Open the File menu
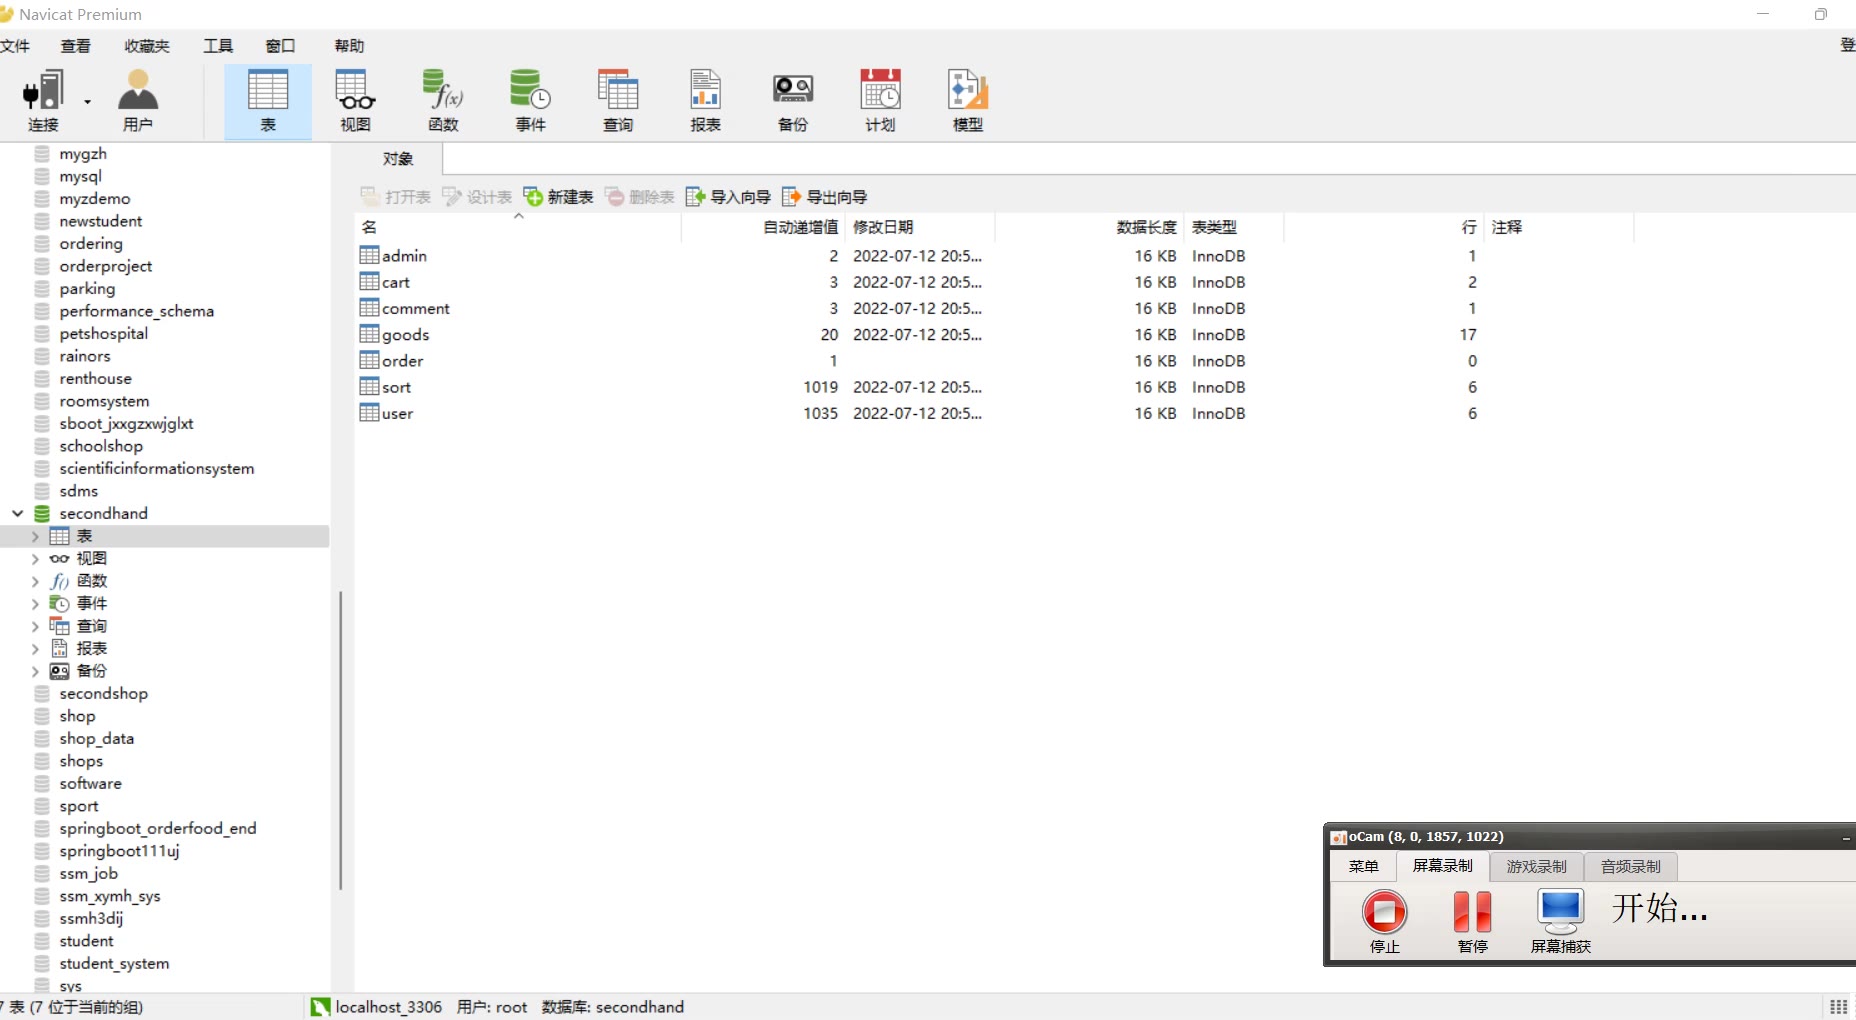 [15, 46]
